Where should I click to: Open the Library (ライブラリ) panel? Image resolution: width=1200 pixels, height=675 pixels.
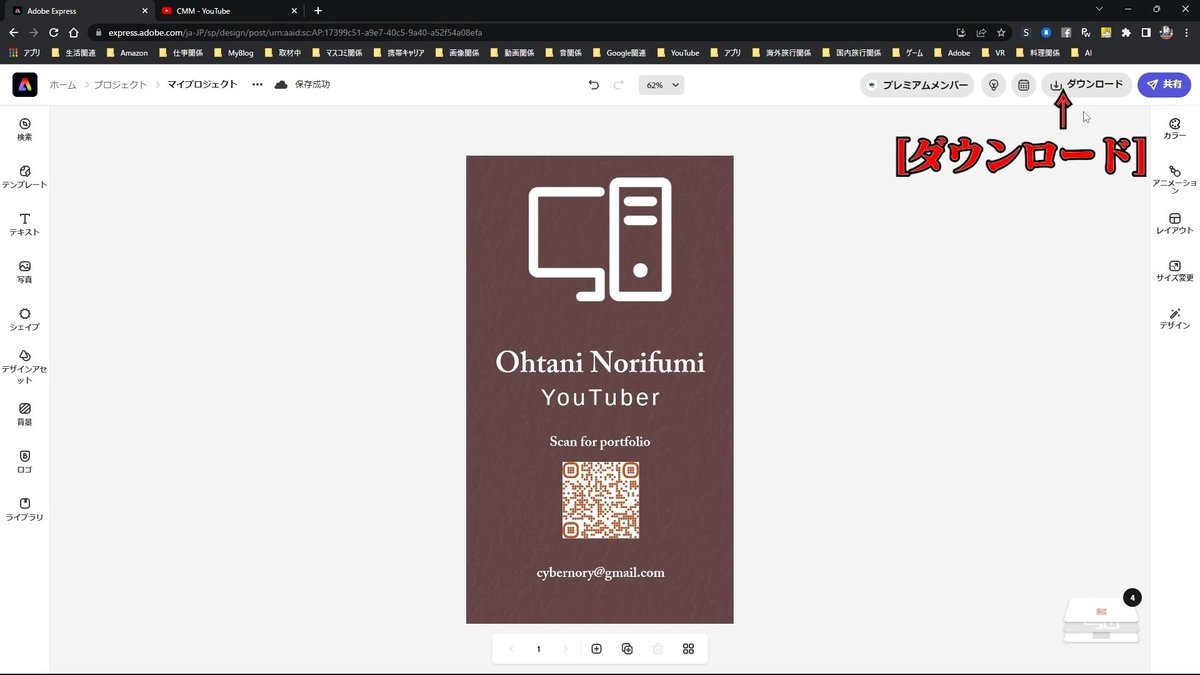pos(25,509)
